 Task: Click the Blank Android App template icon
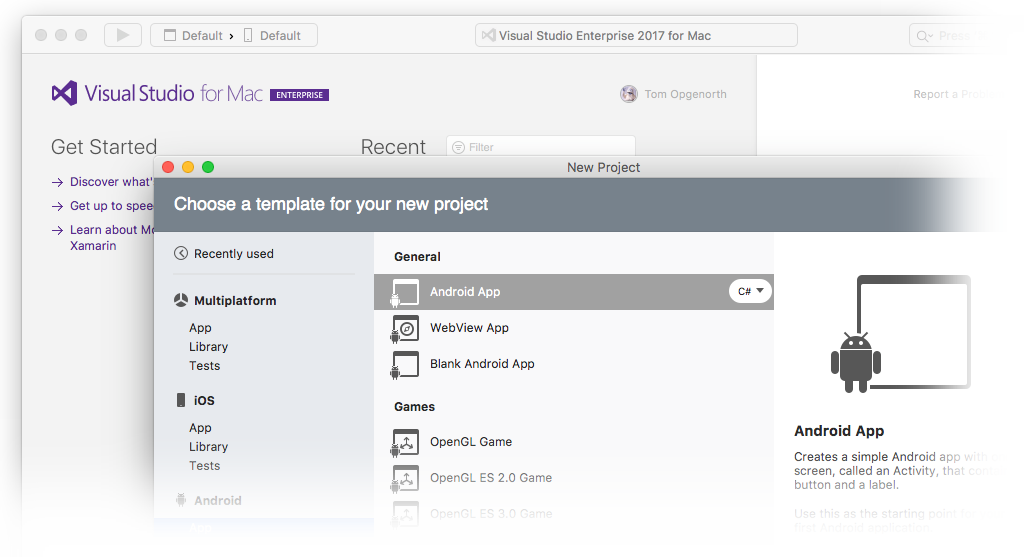click(405, 364)
